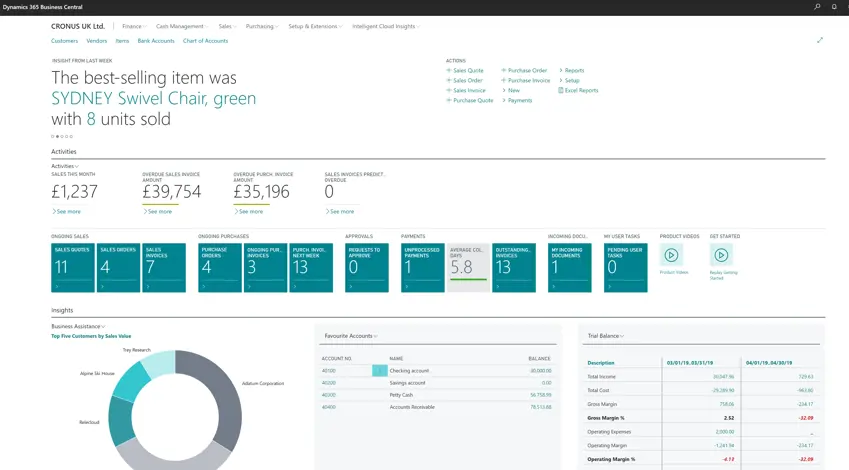Open the notifications bell icon

pyautogui.click(x=834, y=7)
